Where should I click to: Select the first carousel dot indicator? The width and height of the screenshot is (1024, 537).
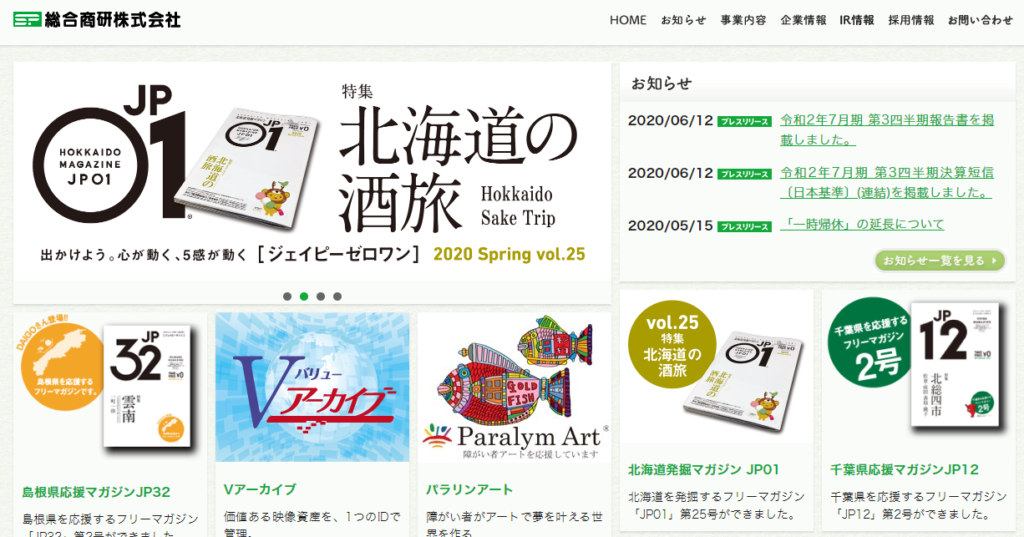[x=287, y=297]
